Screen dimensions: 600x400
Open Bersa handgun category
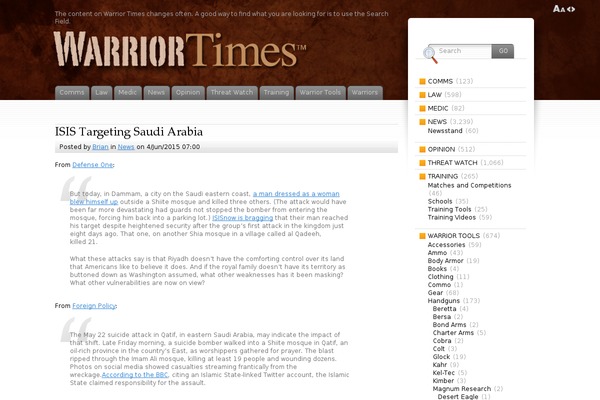coord(442,317)
